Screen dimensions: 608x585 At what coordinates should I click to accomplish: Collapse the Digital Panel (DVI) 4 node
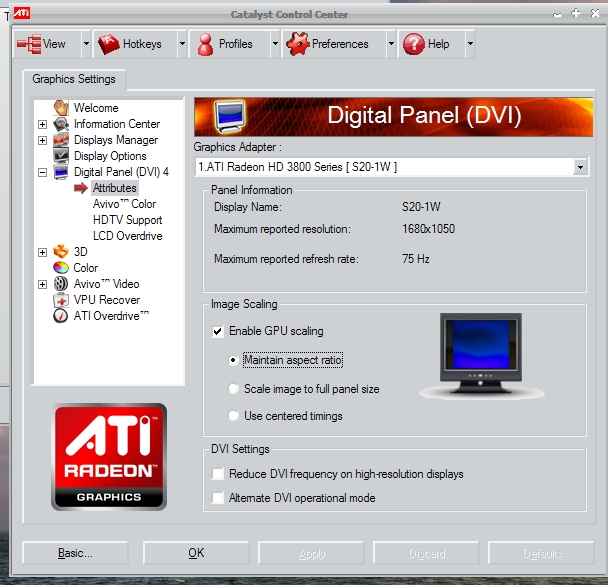point(43,172)
